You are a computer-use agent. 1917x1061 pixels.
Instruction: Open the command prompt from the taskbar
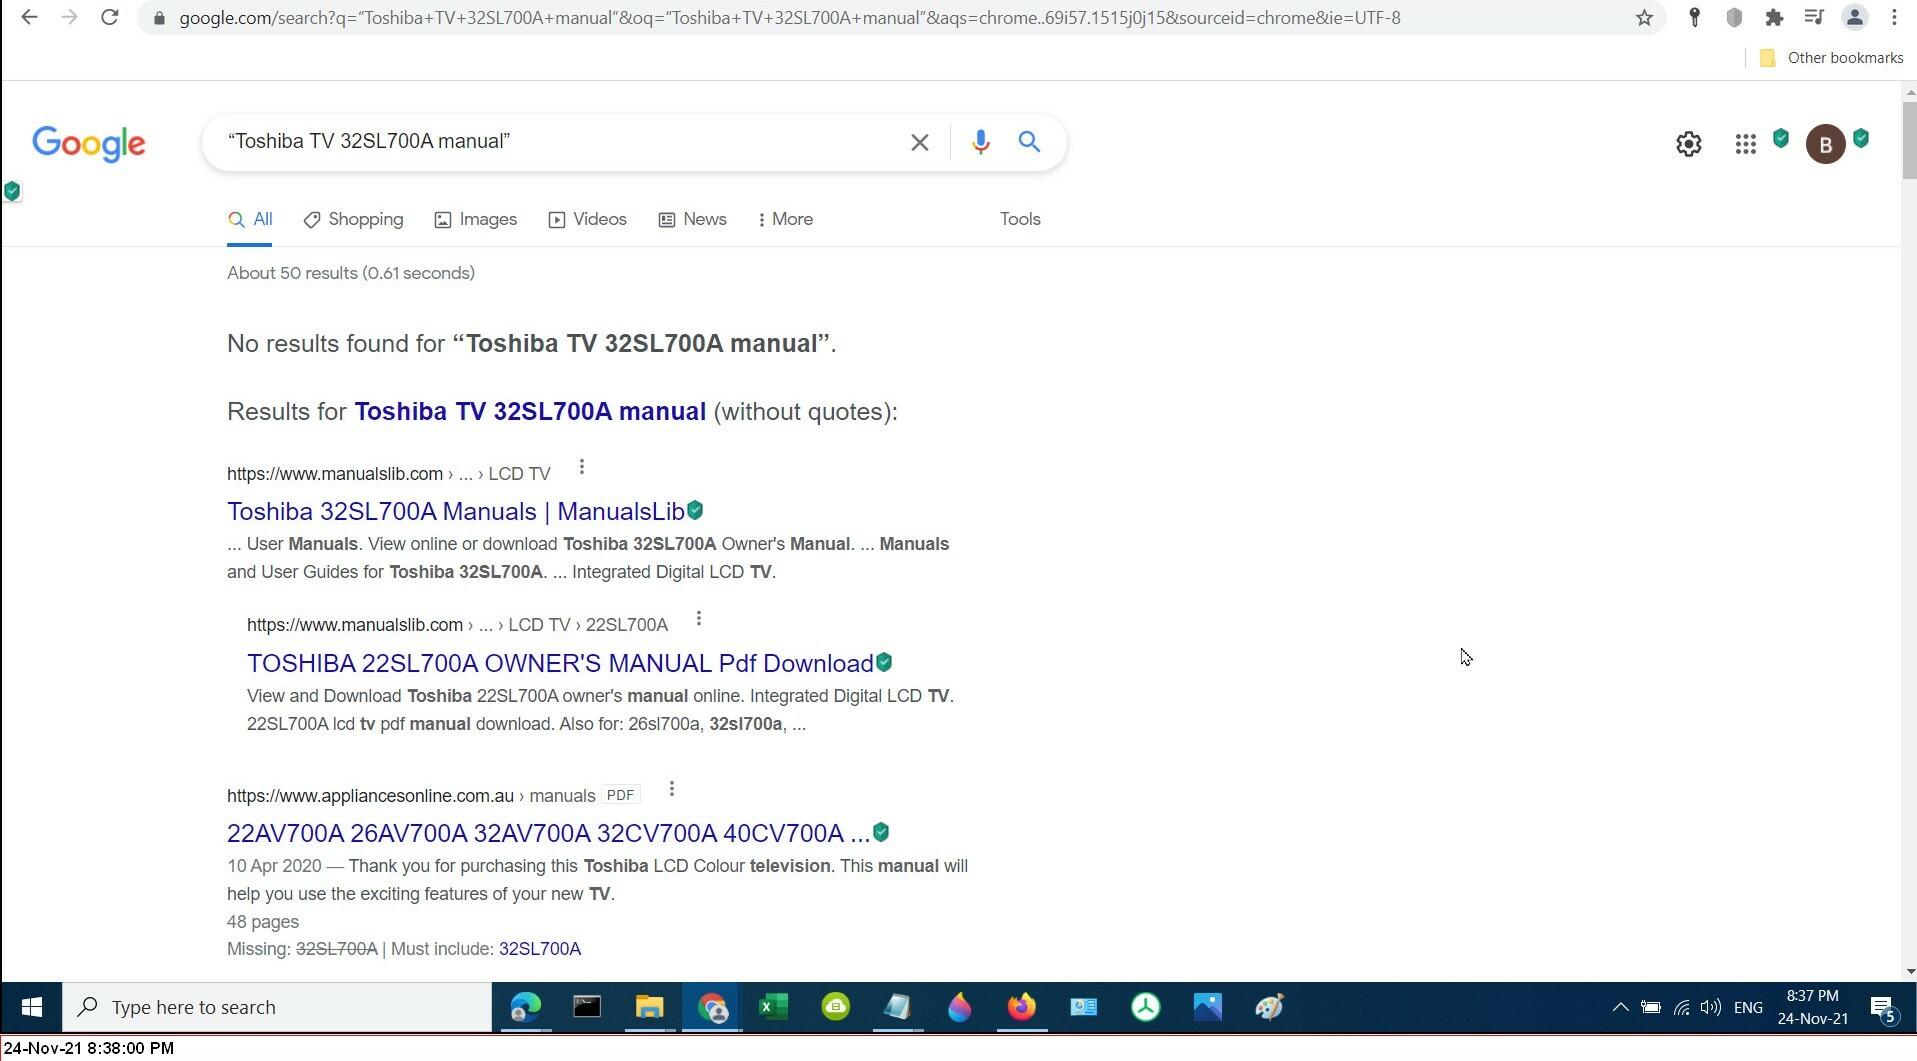coord(587,1007)
